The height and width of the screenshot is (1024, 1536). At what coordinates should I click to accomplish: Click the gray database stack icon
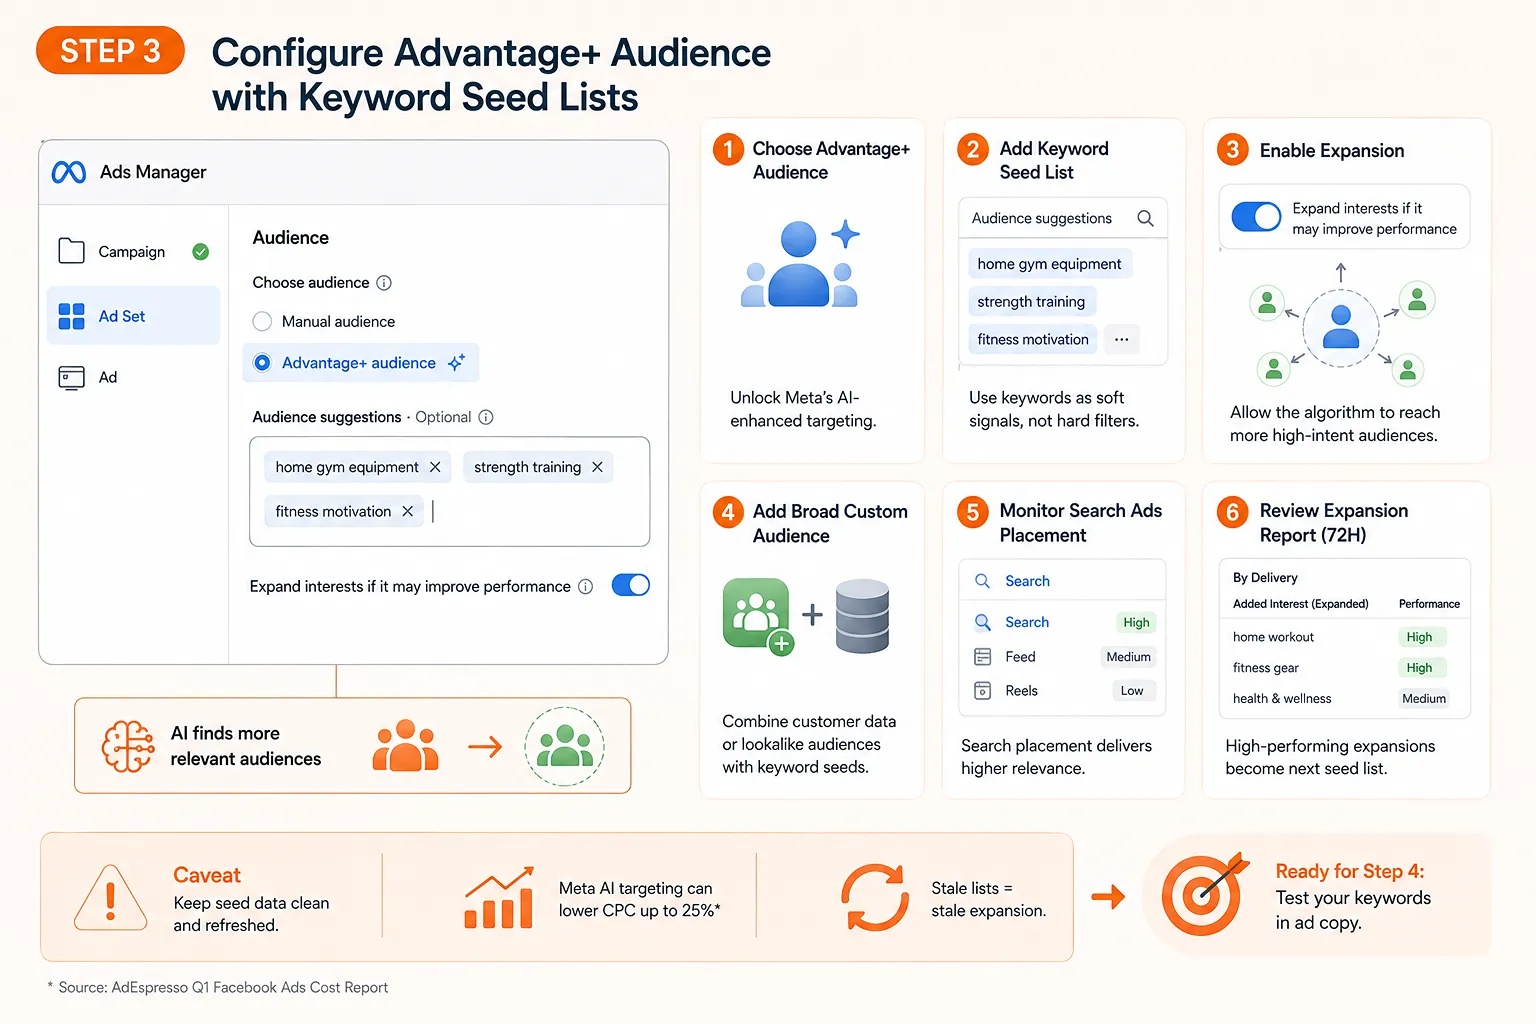point(862,616)
